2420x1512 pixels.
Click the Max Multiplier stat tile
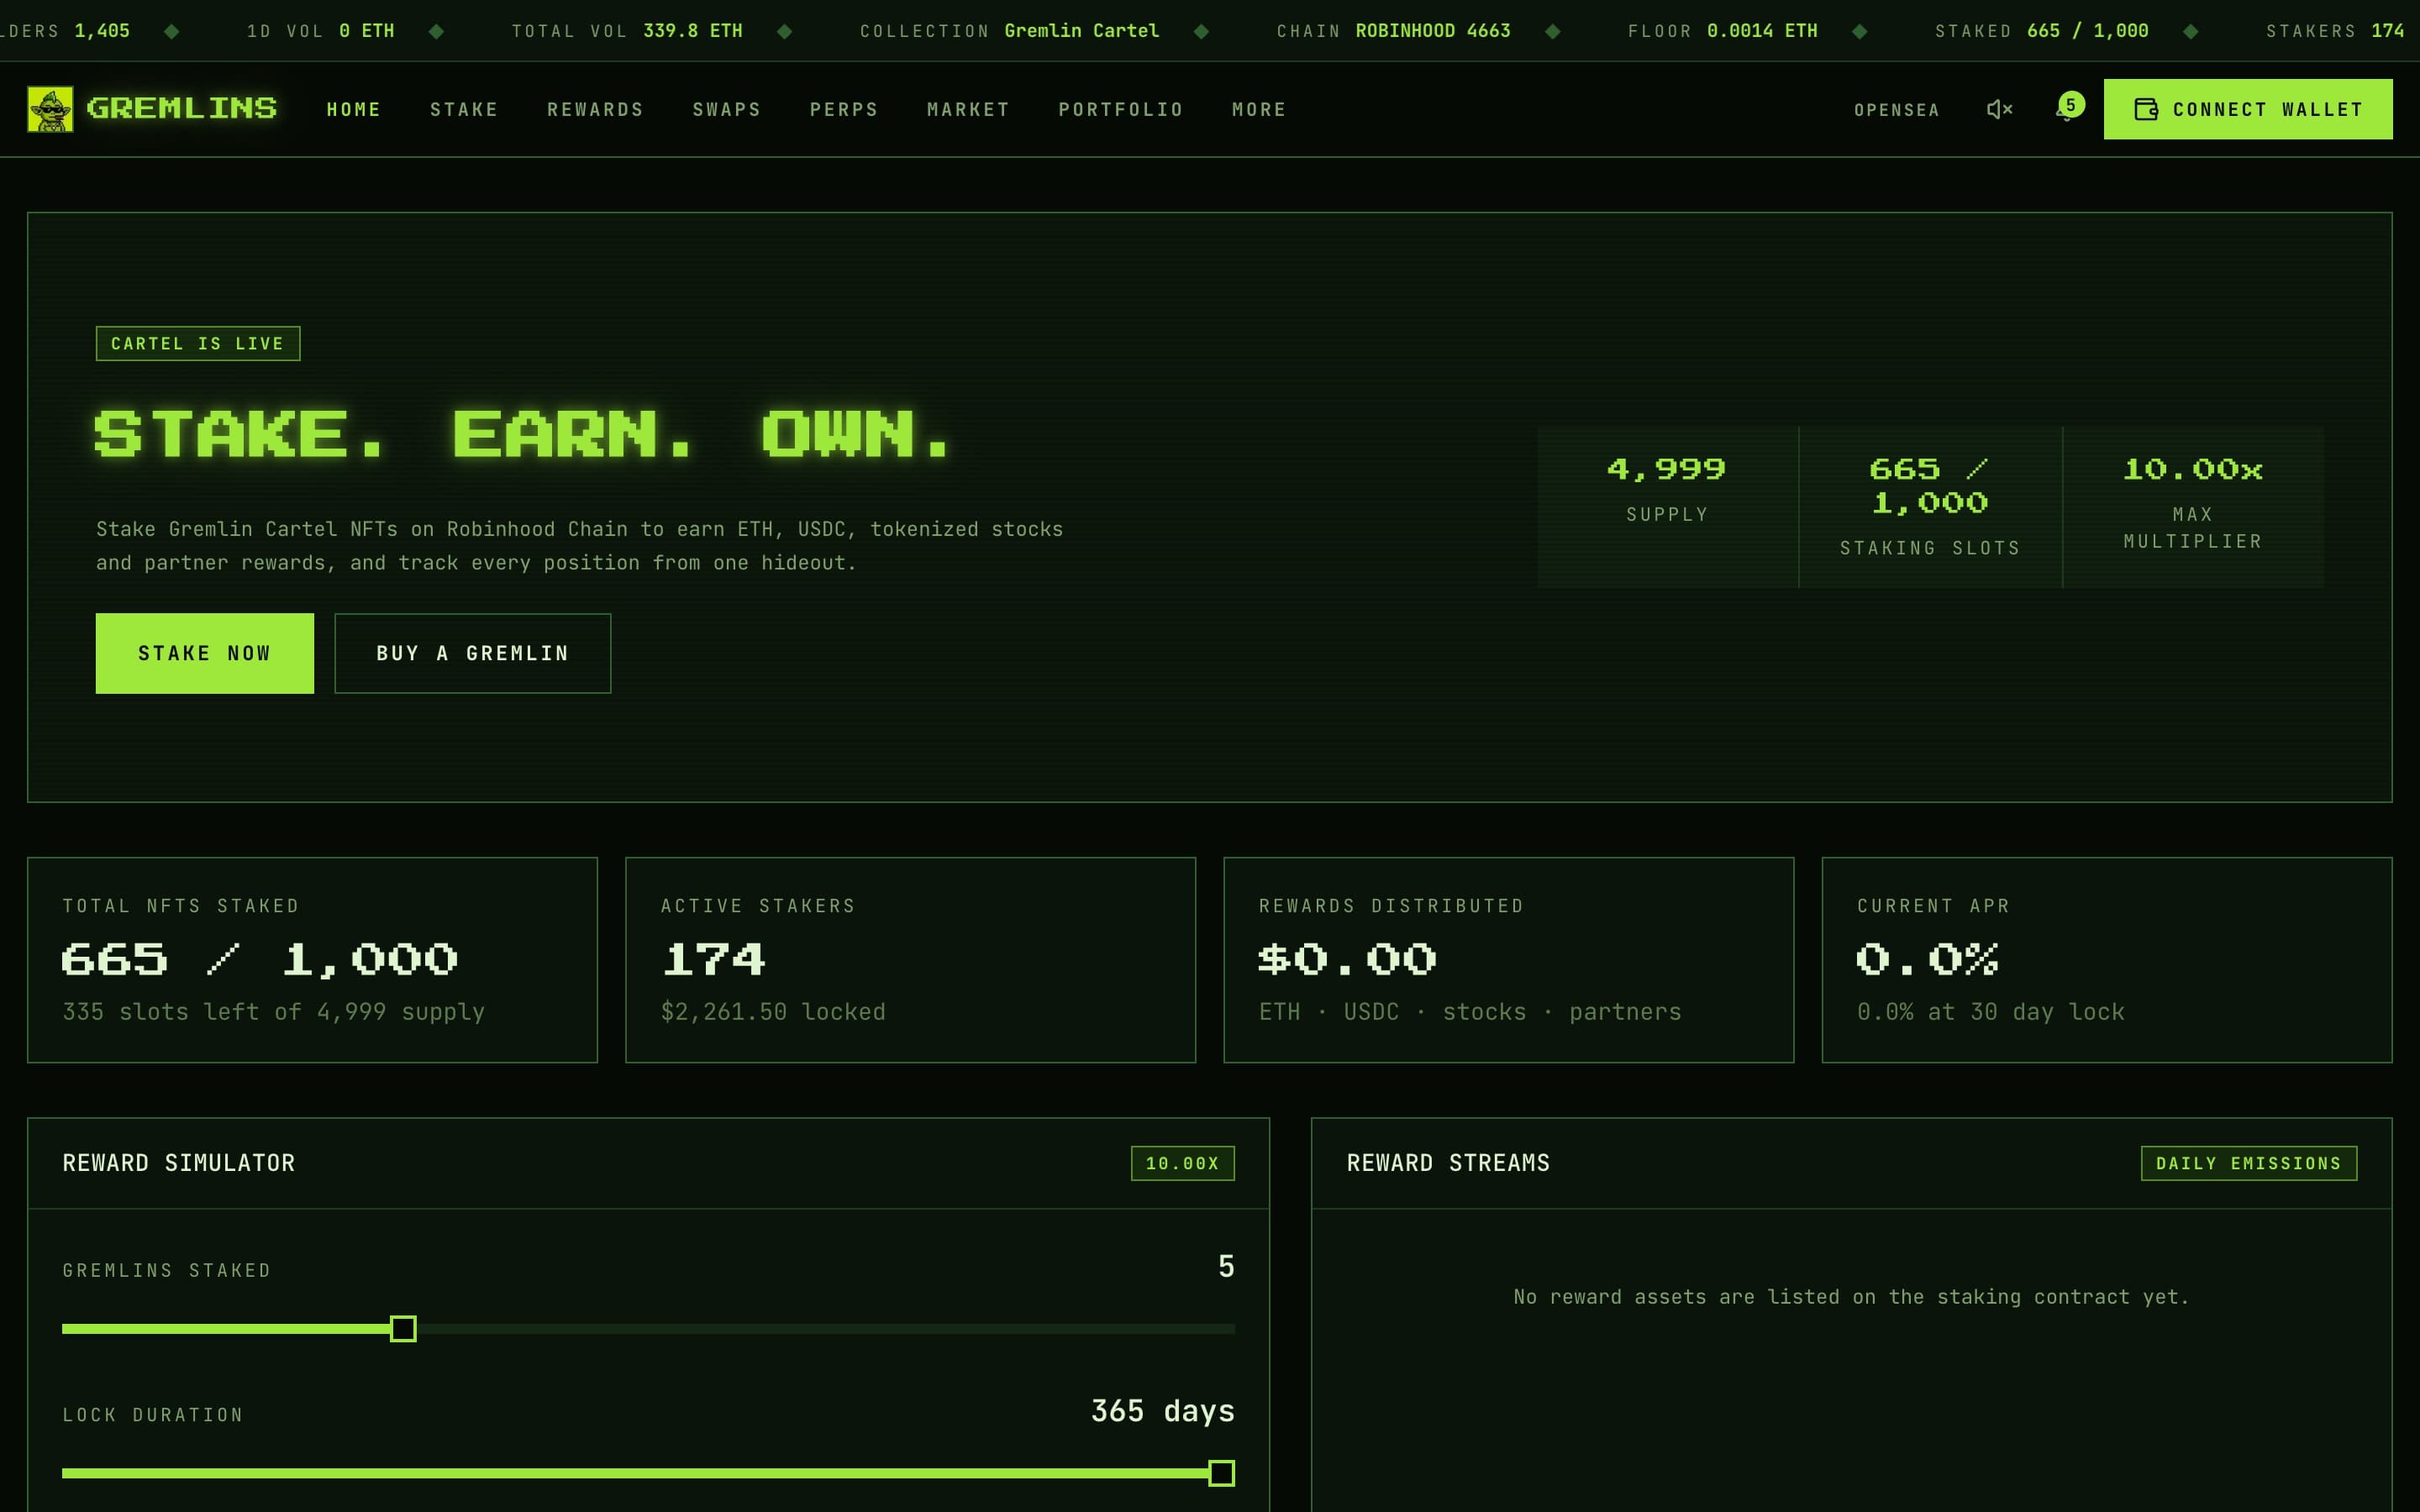pyautogui.click(x=2193, y=507)
